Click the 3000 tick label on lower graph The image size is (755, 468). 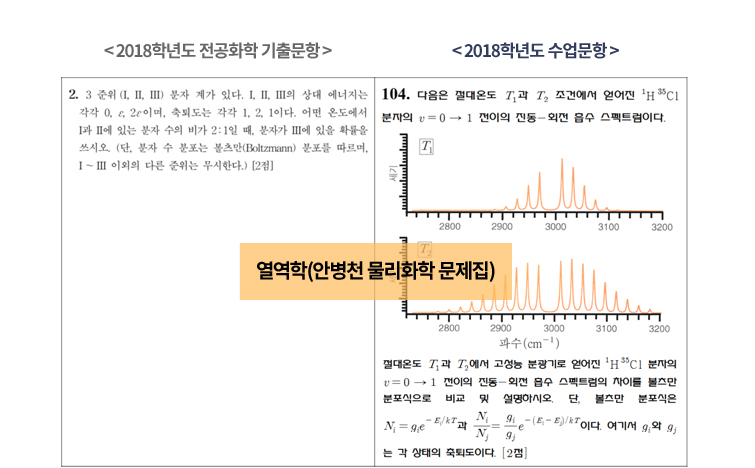tap(555, 327)
